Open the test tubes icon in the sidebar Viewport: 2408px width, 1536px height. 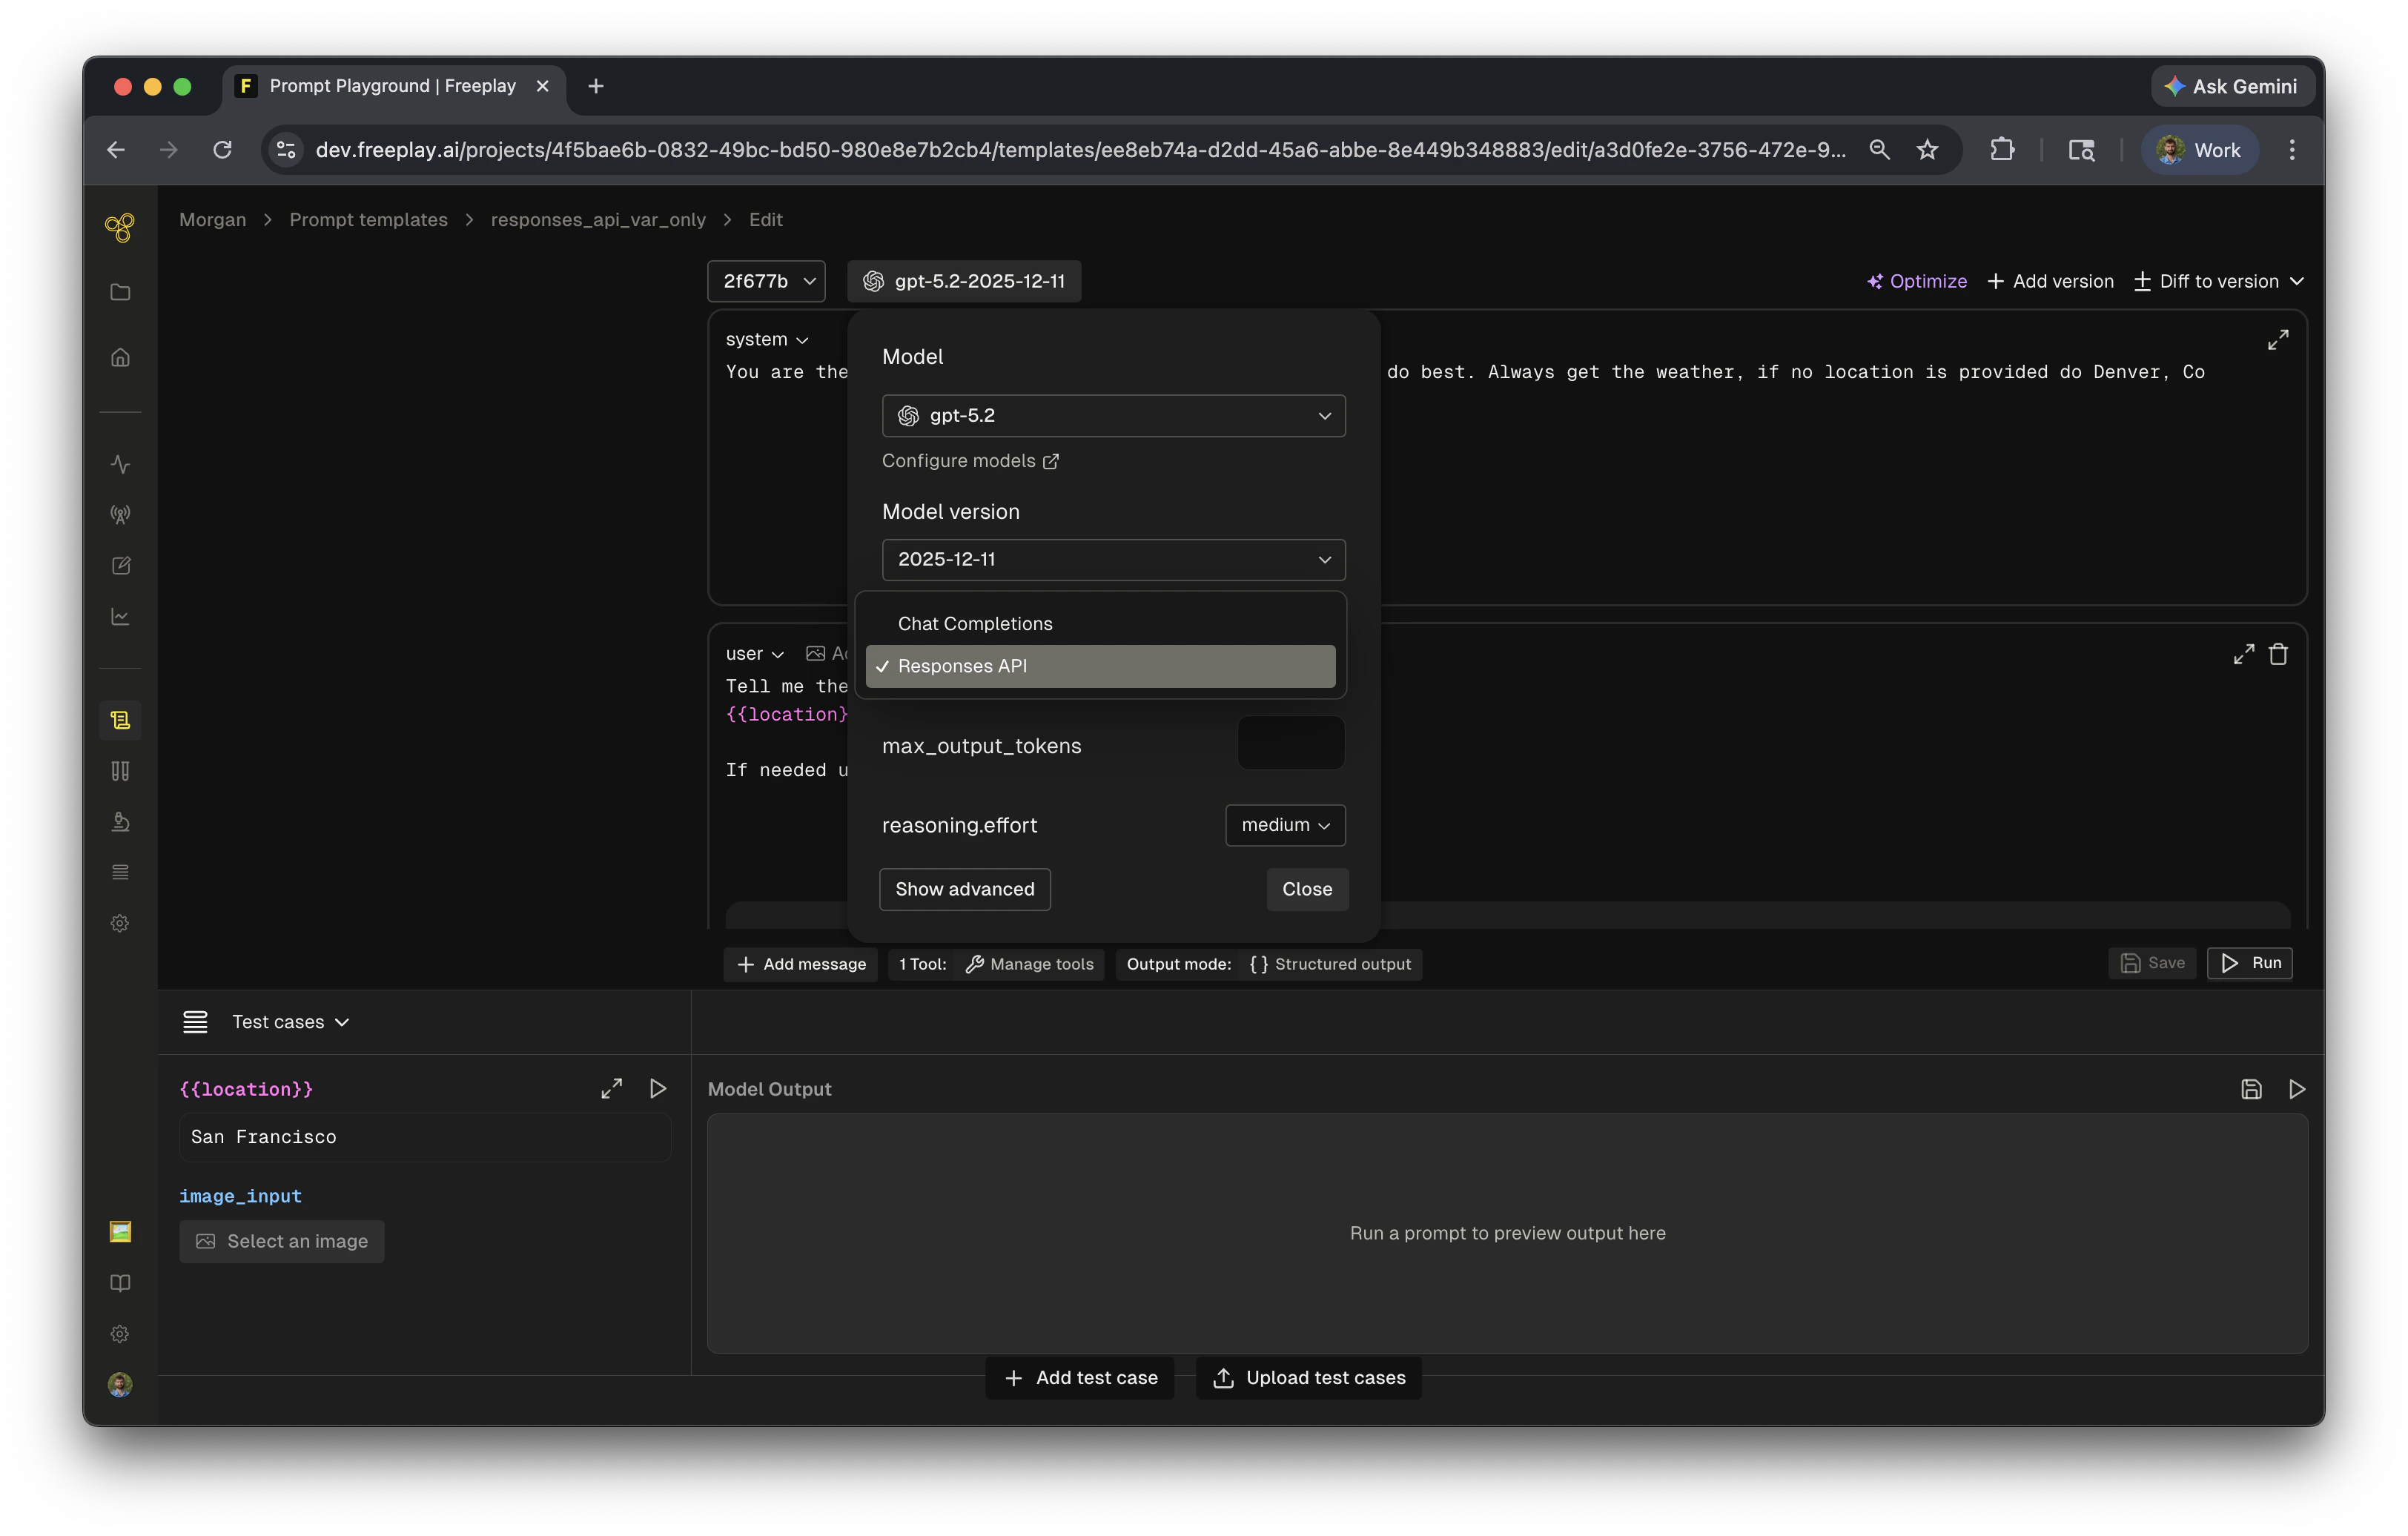[120, 771]
